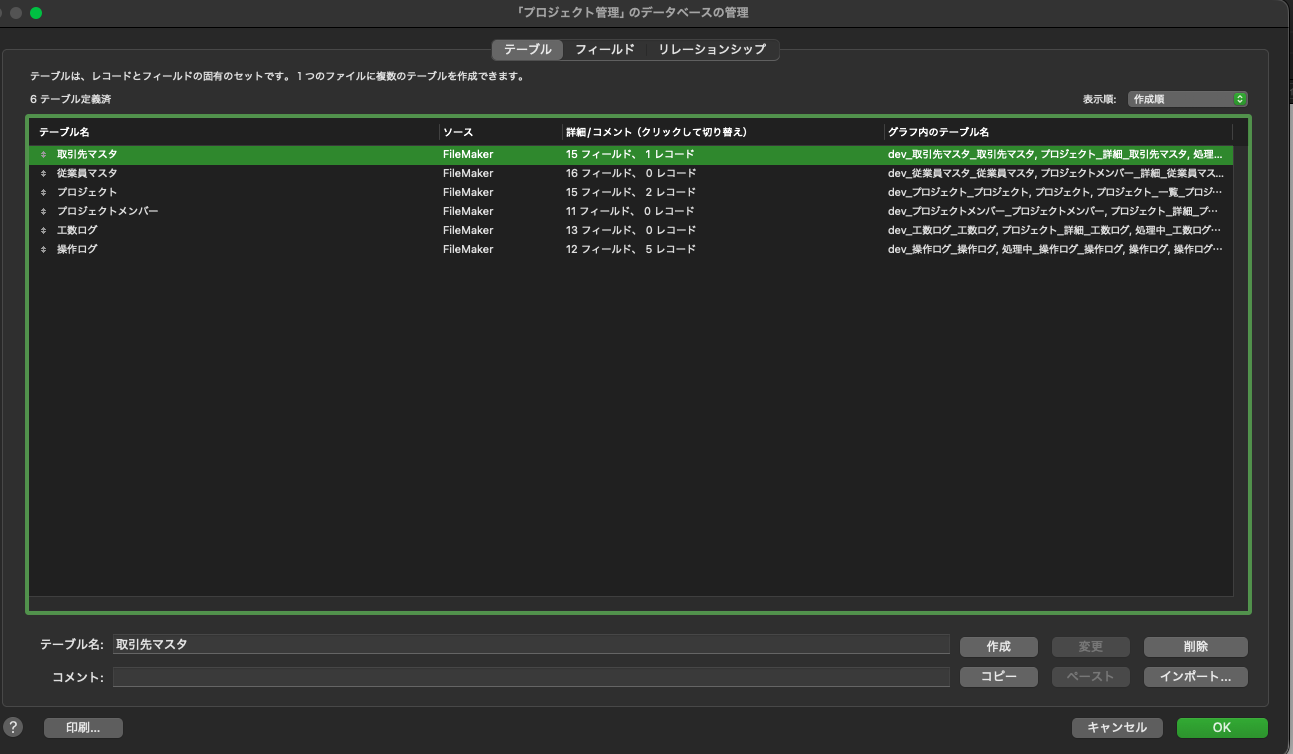Screen dimensions: 1293x754
Task: Select the プロジェクトメンバー table row
Action: (630, 212)
